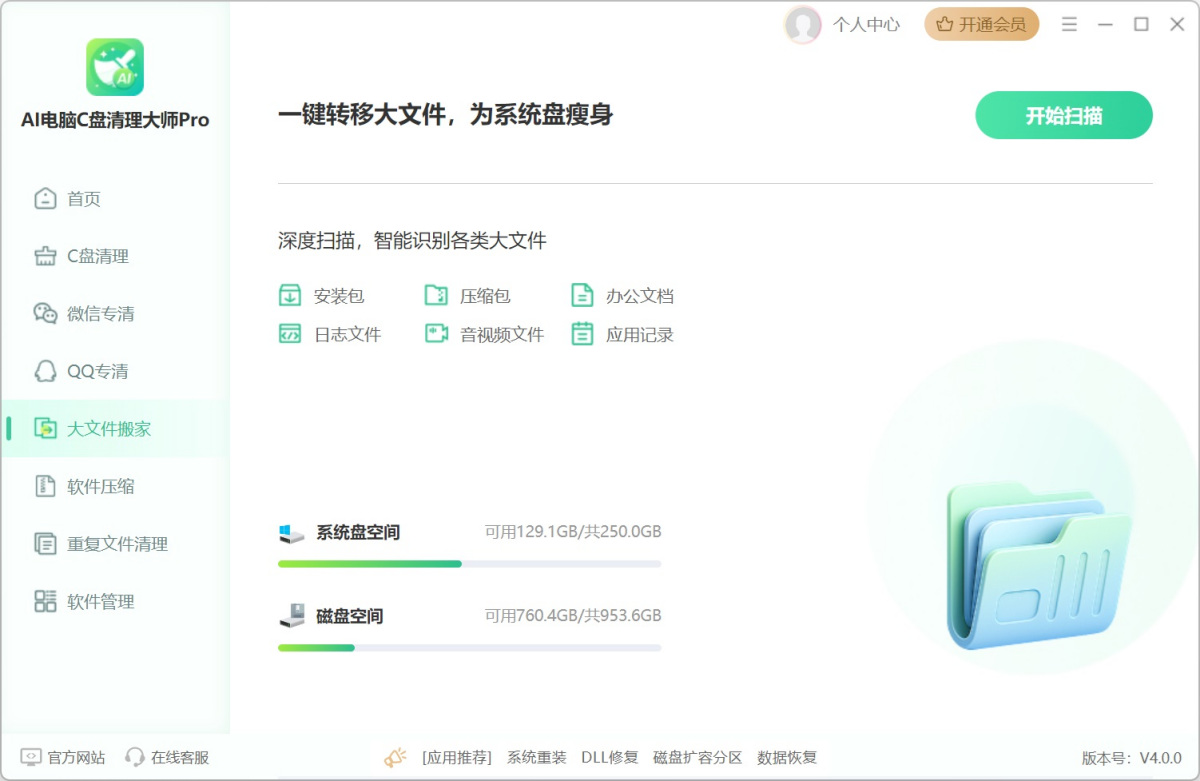Screen dimensions: 1200x781
Task: Open 个人中心 user center
Action: pyautogui.click(x=866, y=25)
